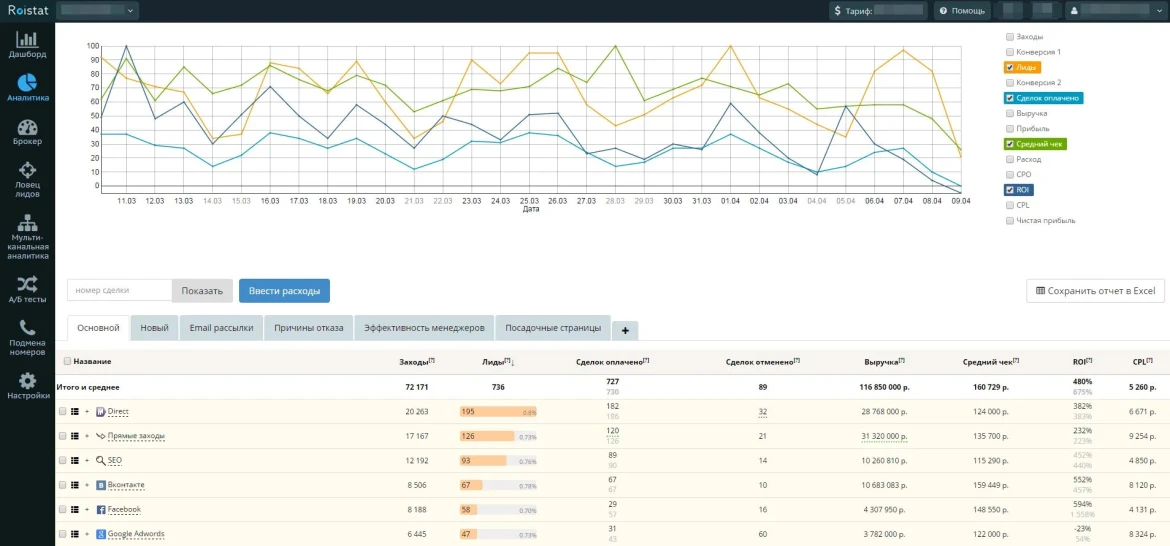Open the project dropdown beside the Roistat logo
This screenshot has height=546, width=1170.
[98, 11]
